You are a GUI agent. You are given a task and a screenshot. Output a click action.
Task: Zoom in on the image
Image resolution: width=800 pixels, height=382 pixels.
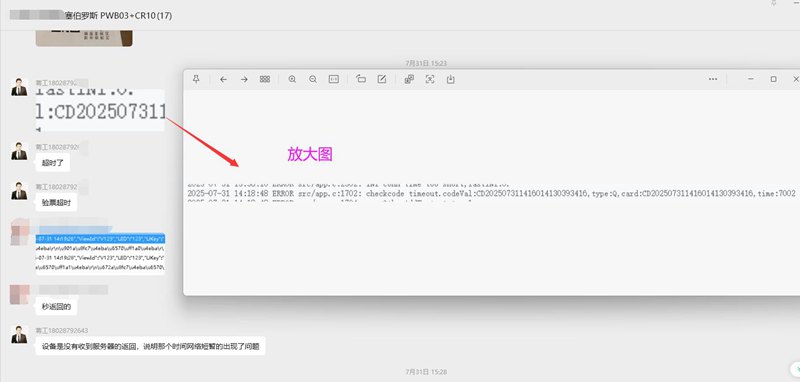[x=292, y=79]
